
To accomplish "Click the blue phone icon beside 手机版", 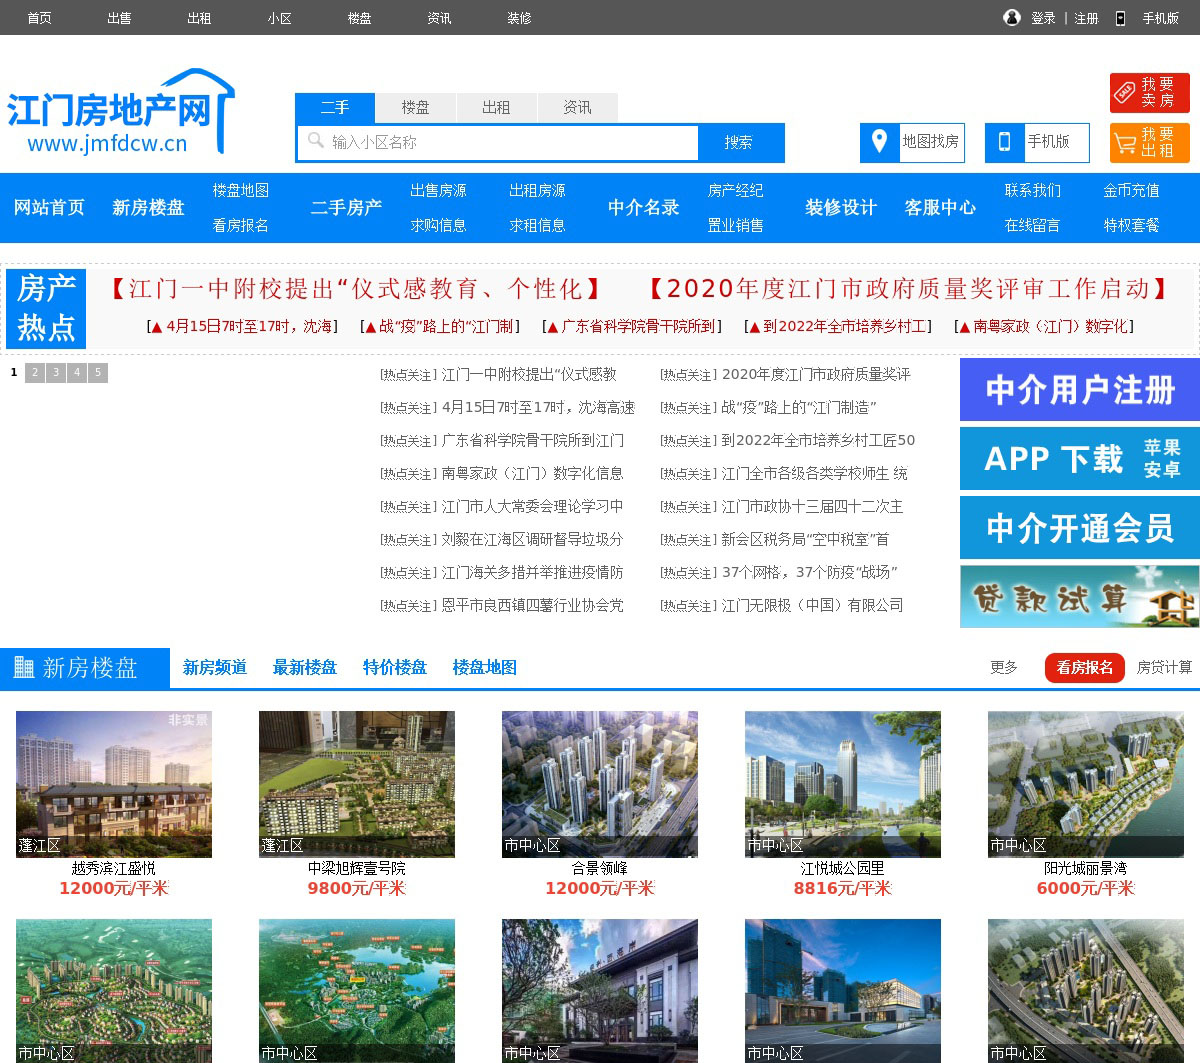I will tap(1004, 142).
